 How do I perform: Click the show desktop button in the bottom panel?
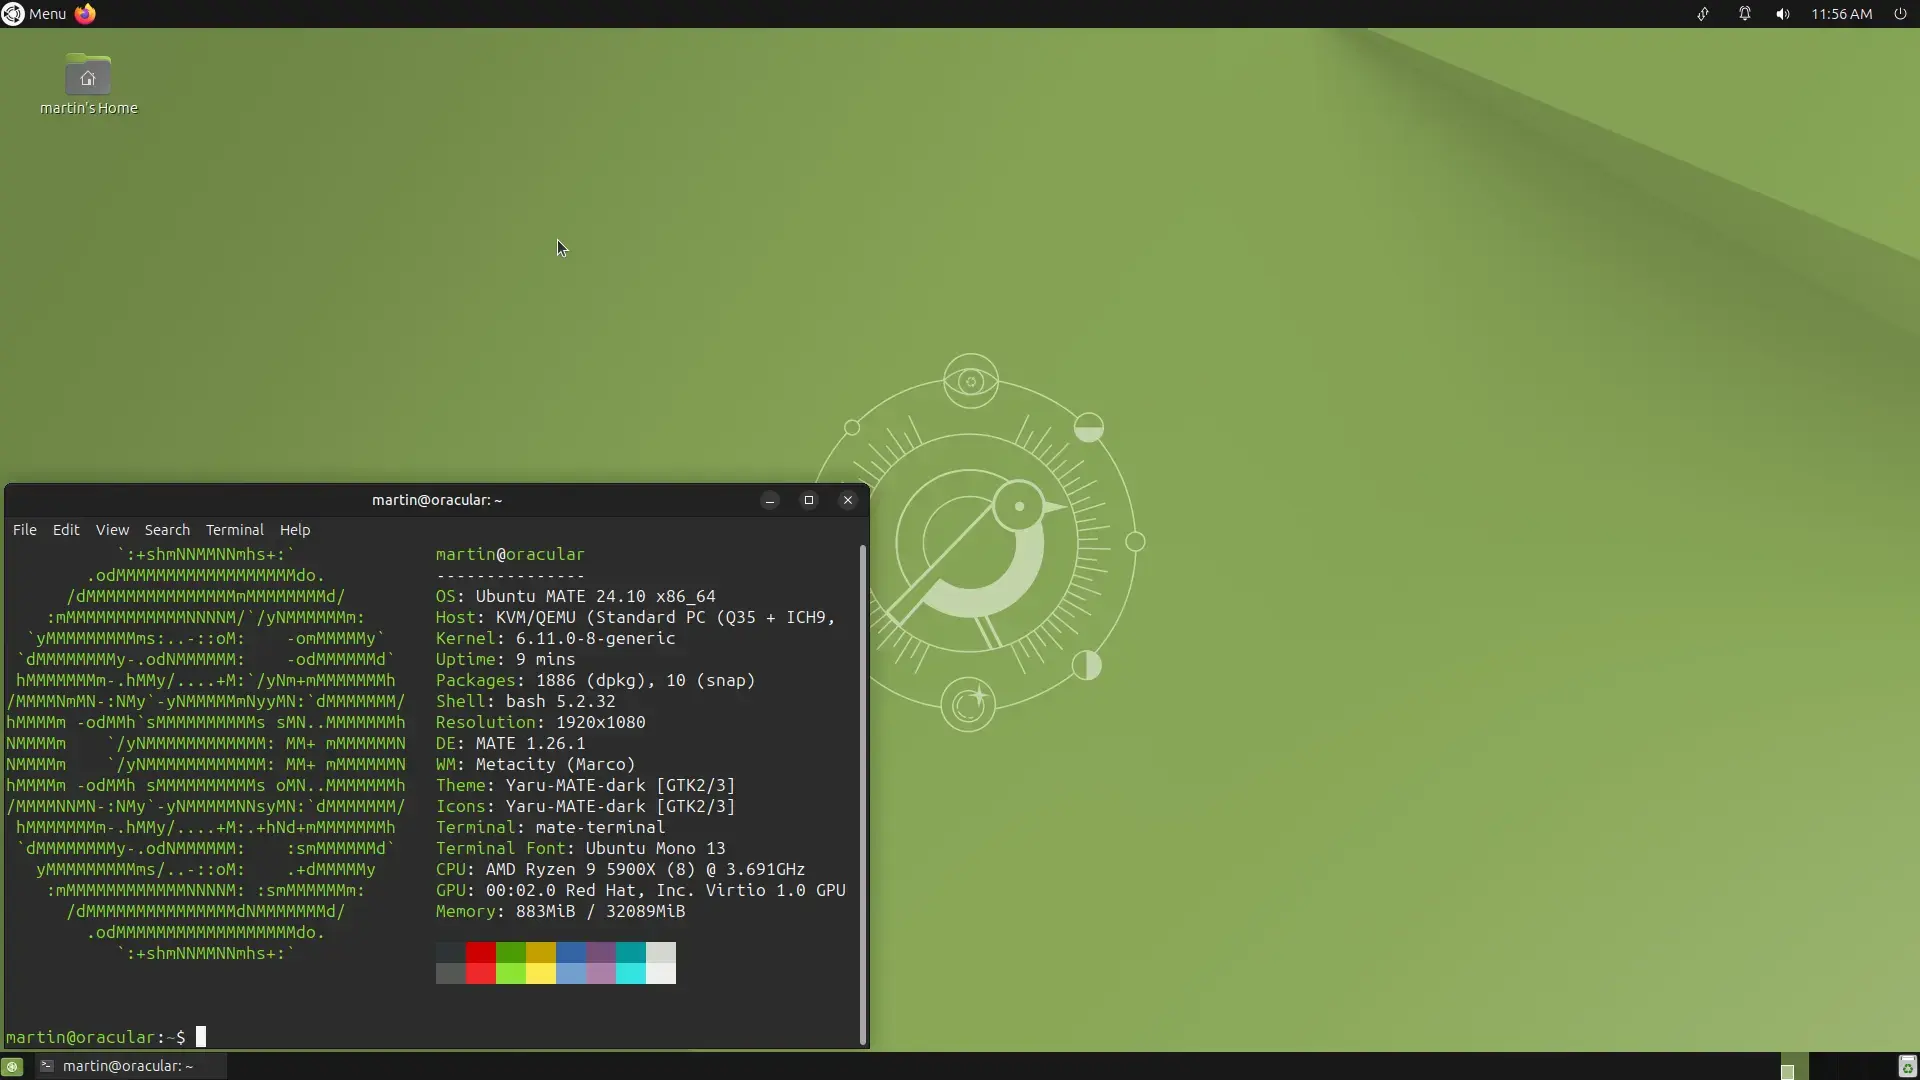click(12, 1066)
